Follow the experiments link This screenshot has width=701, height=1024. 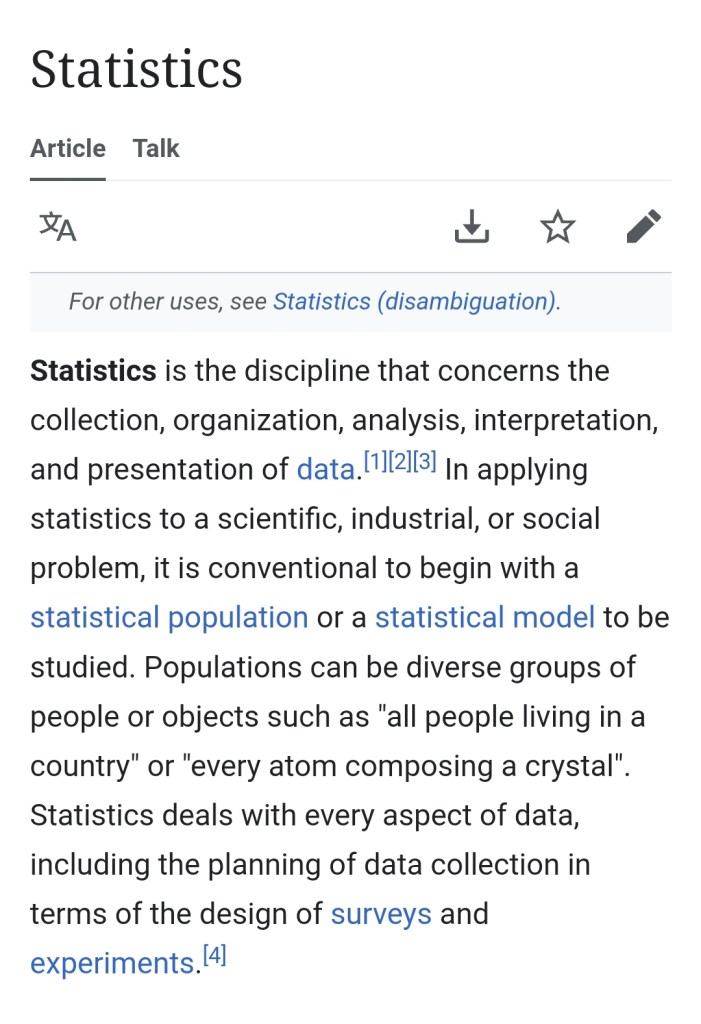tap(111, 963)
